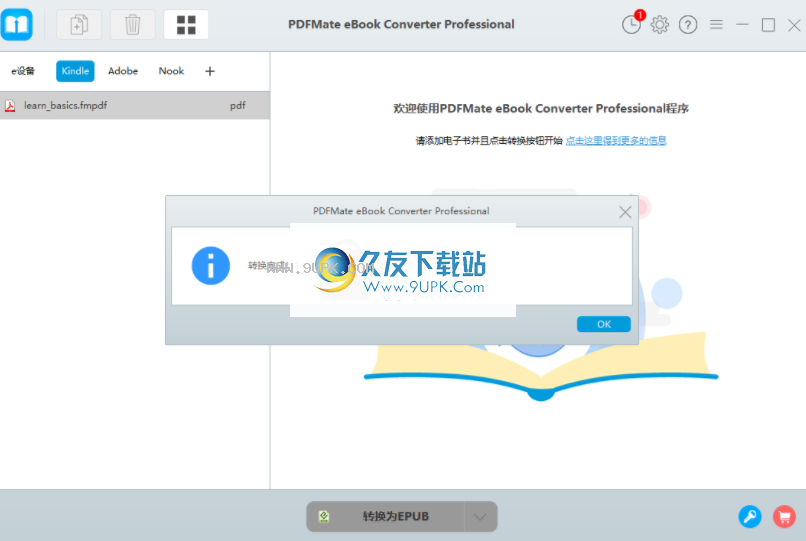Image resolution: width=806 pixels, height=541 pixels.
Task: Open the hamburger menu icon
Action: [716, 24]
